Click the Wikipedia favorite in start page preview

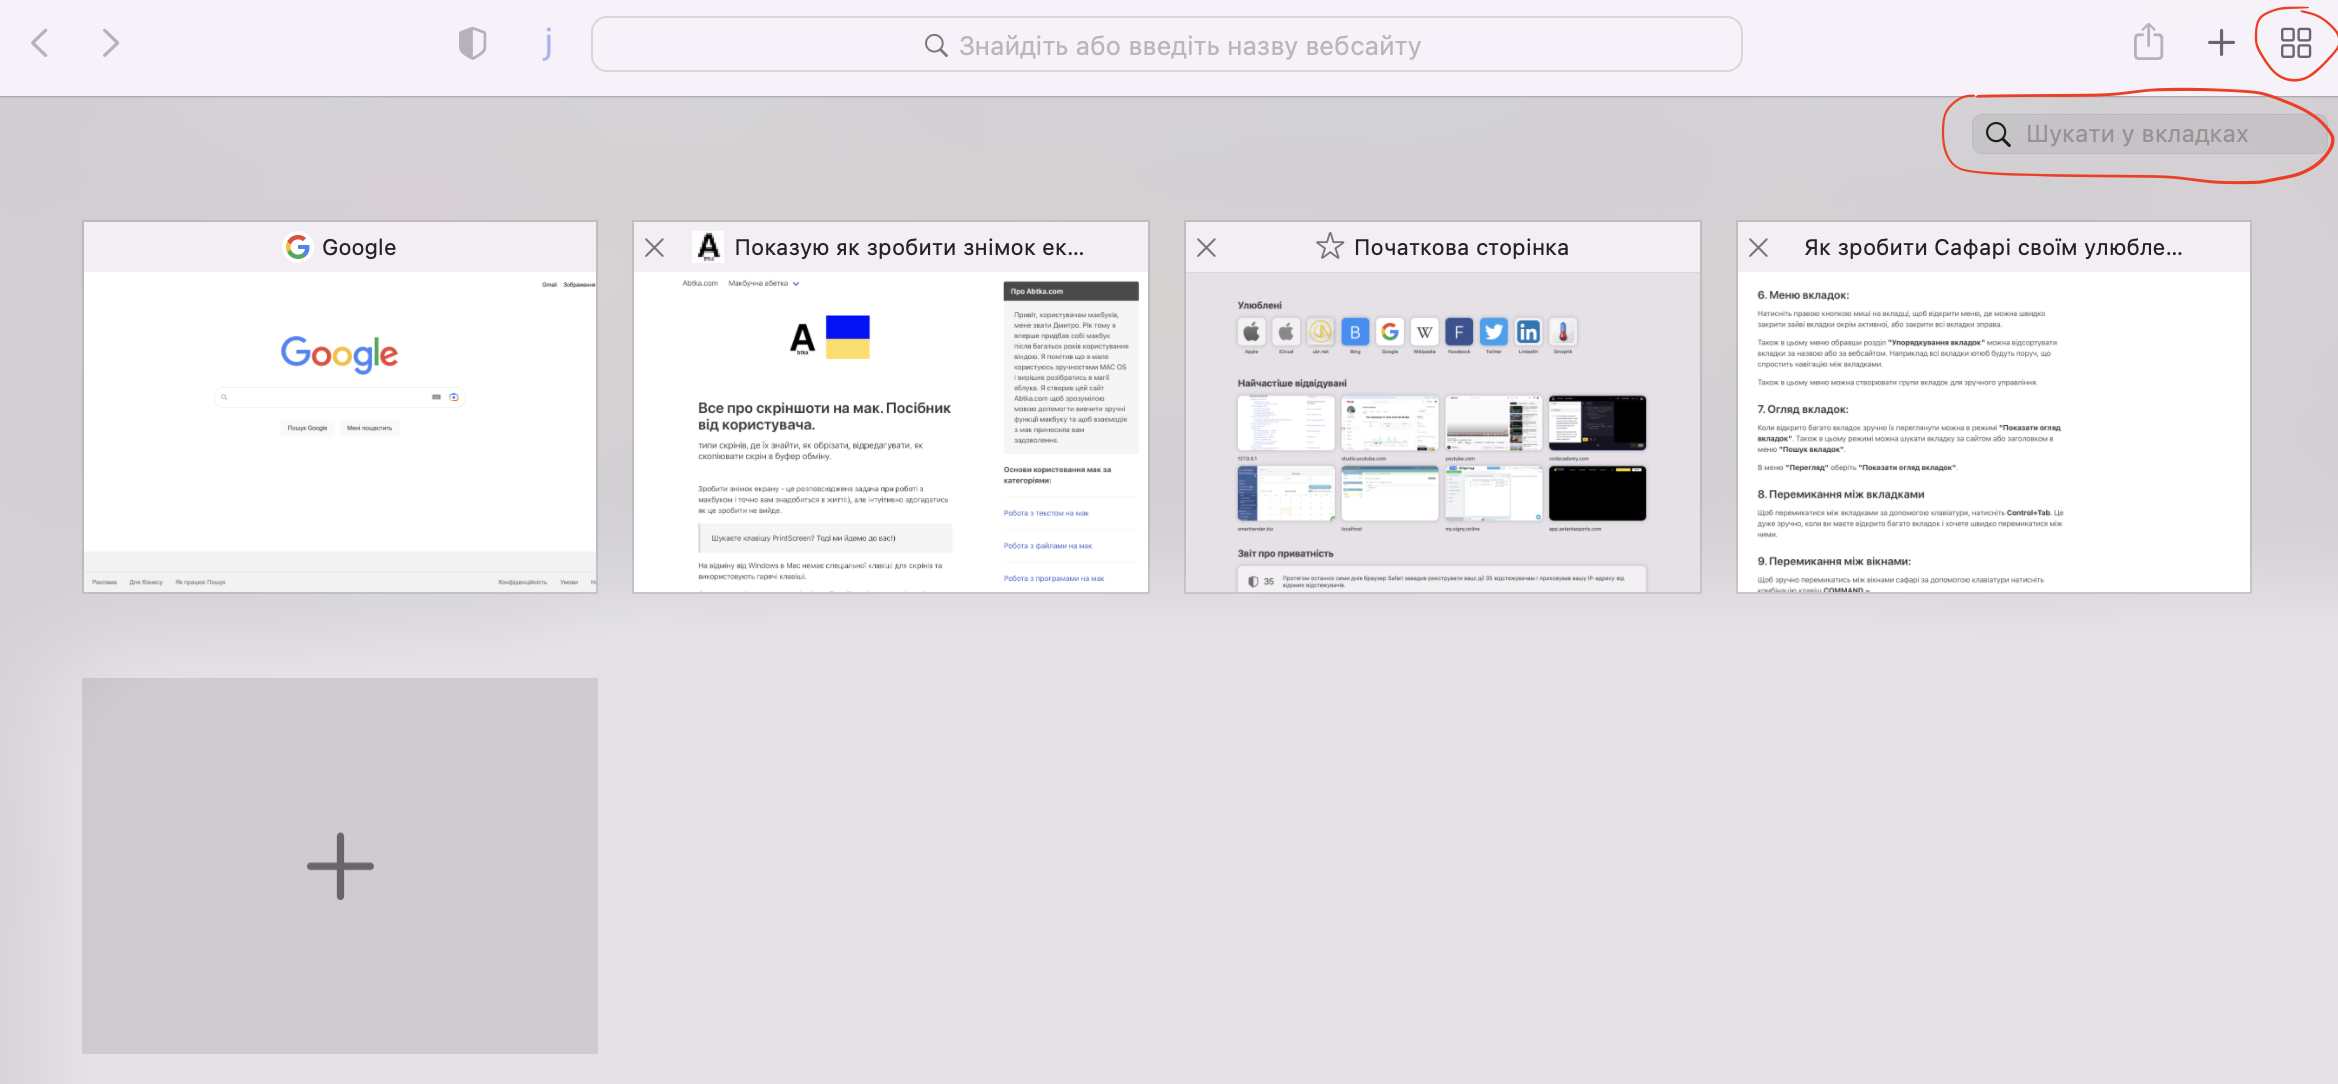point(1425,332)
